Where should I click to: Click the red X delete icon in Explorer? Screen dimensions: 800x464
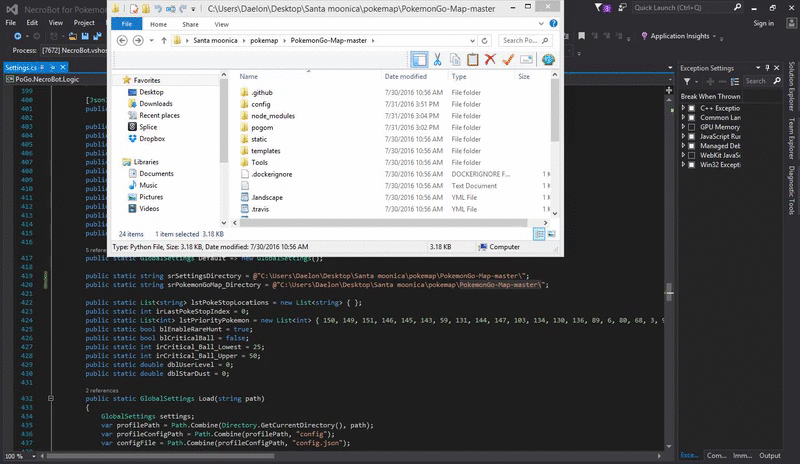491,60
